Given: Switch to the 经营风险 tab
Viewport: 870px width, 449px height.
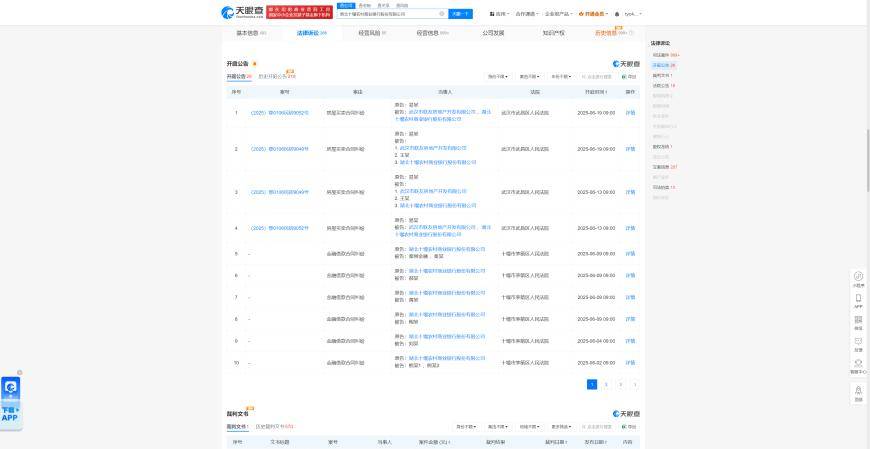Looking at the screenshot, I should pos(372,33).
